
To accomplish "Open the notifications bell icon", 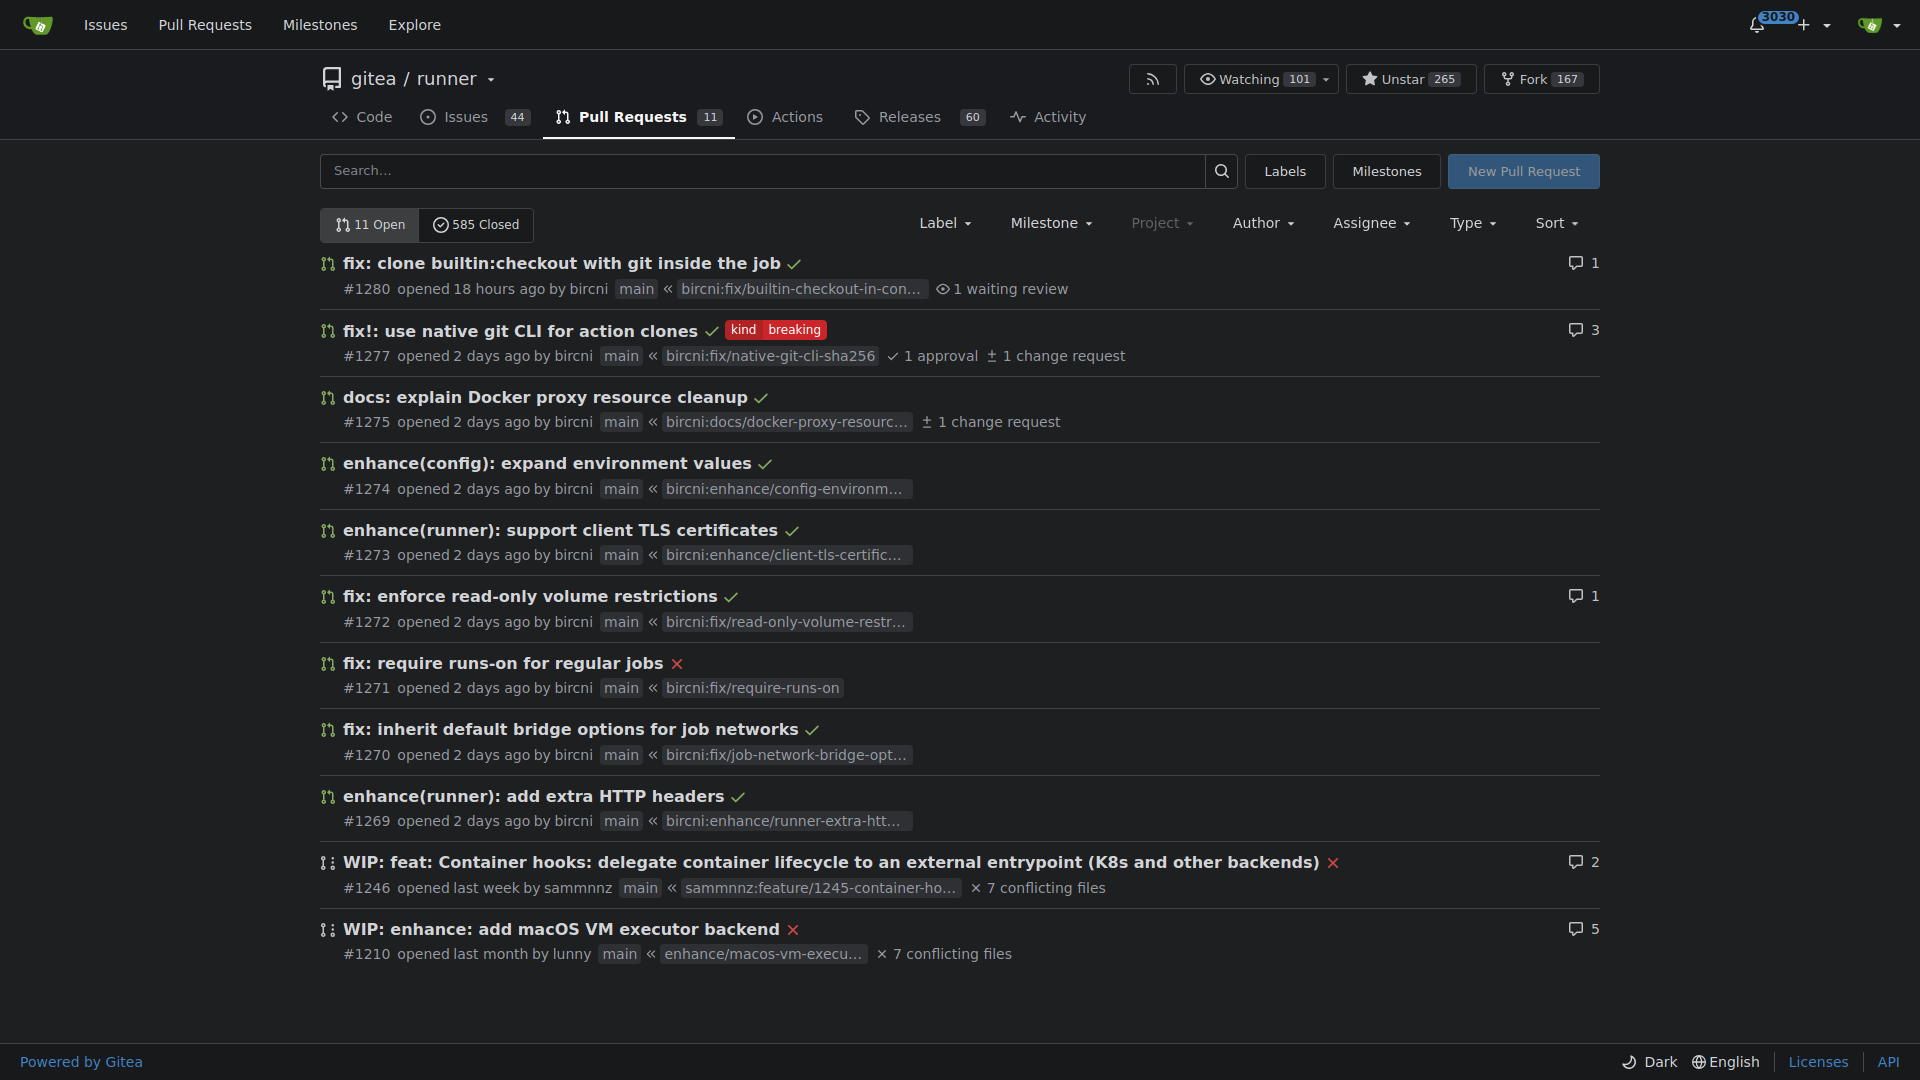I will click(x=1756, y=25).
